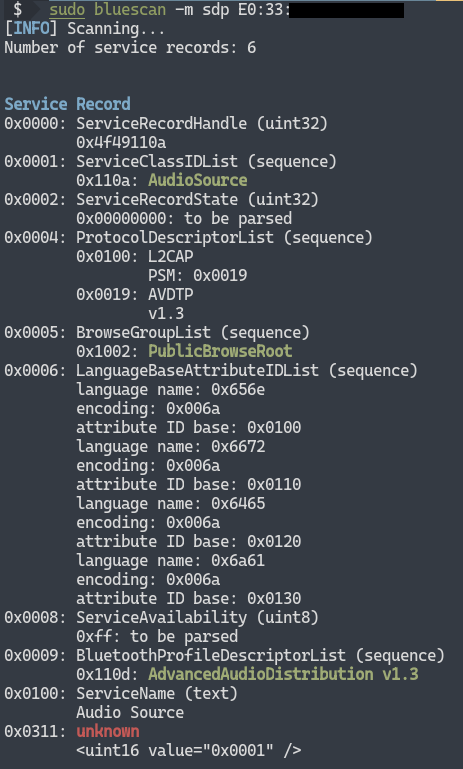Click the green PublicBrowseRoot label
This screenshot has height=769, width=463.
220,351
